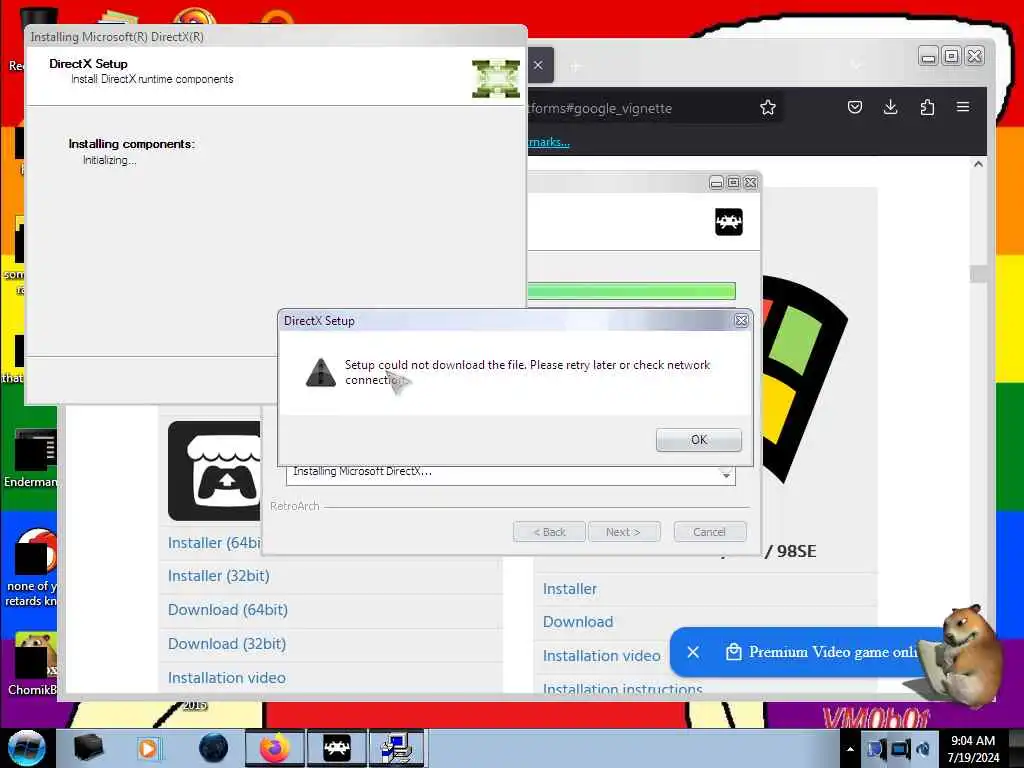The image size is (1024, 768).
Task: Close the Premium Video game ad banner
Action: 693,652
